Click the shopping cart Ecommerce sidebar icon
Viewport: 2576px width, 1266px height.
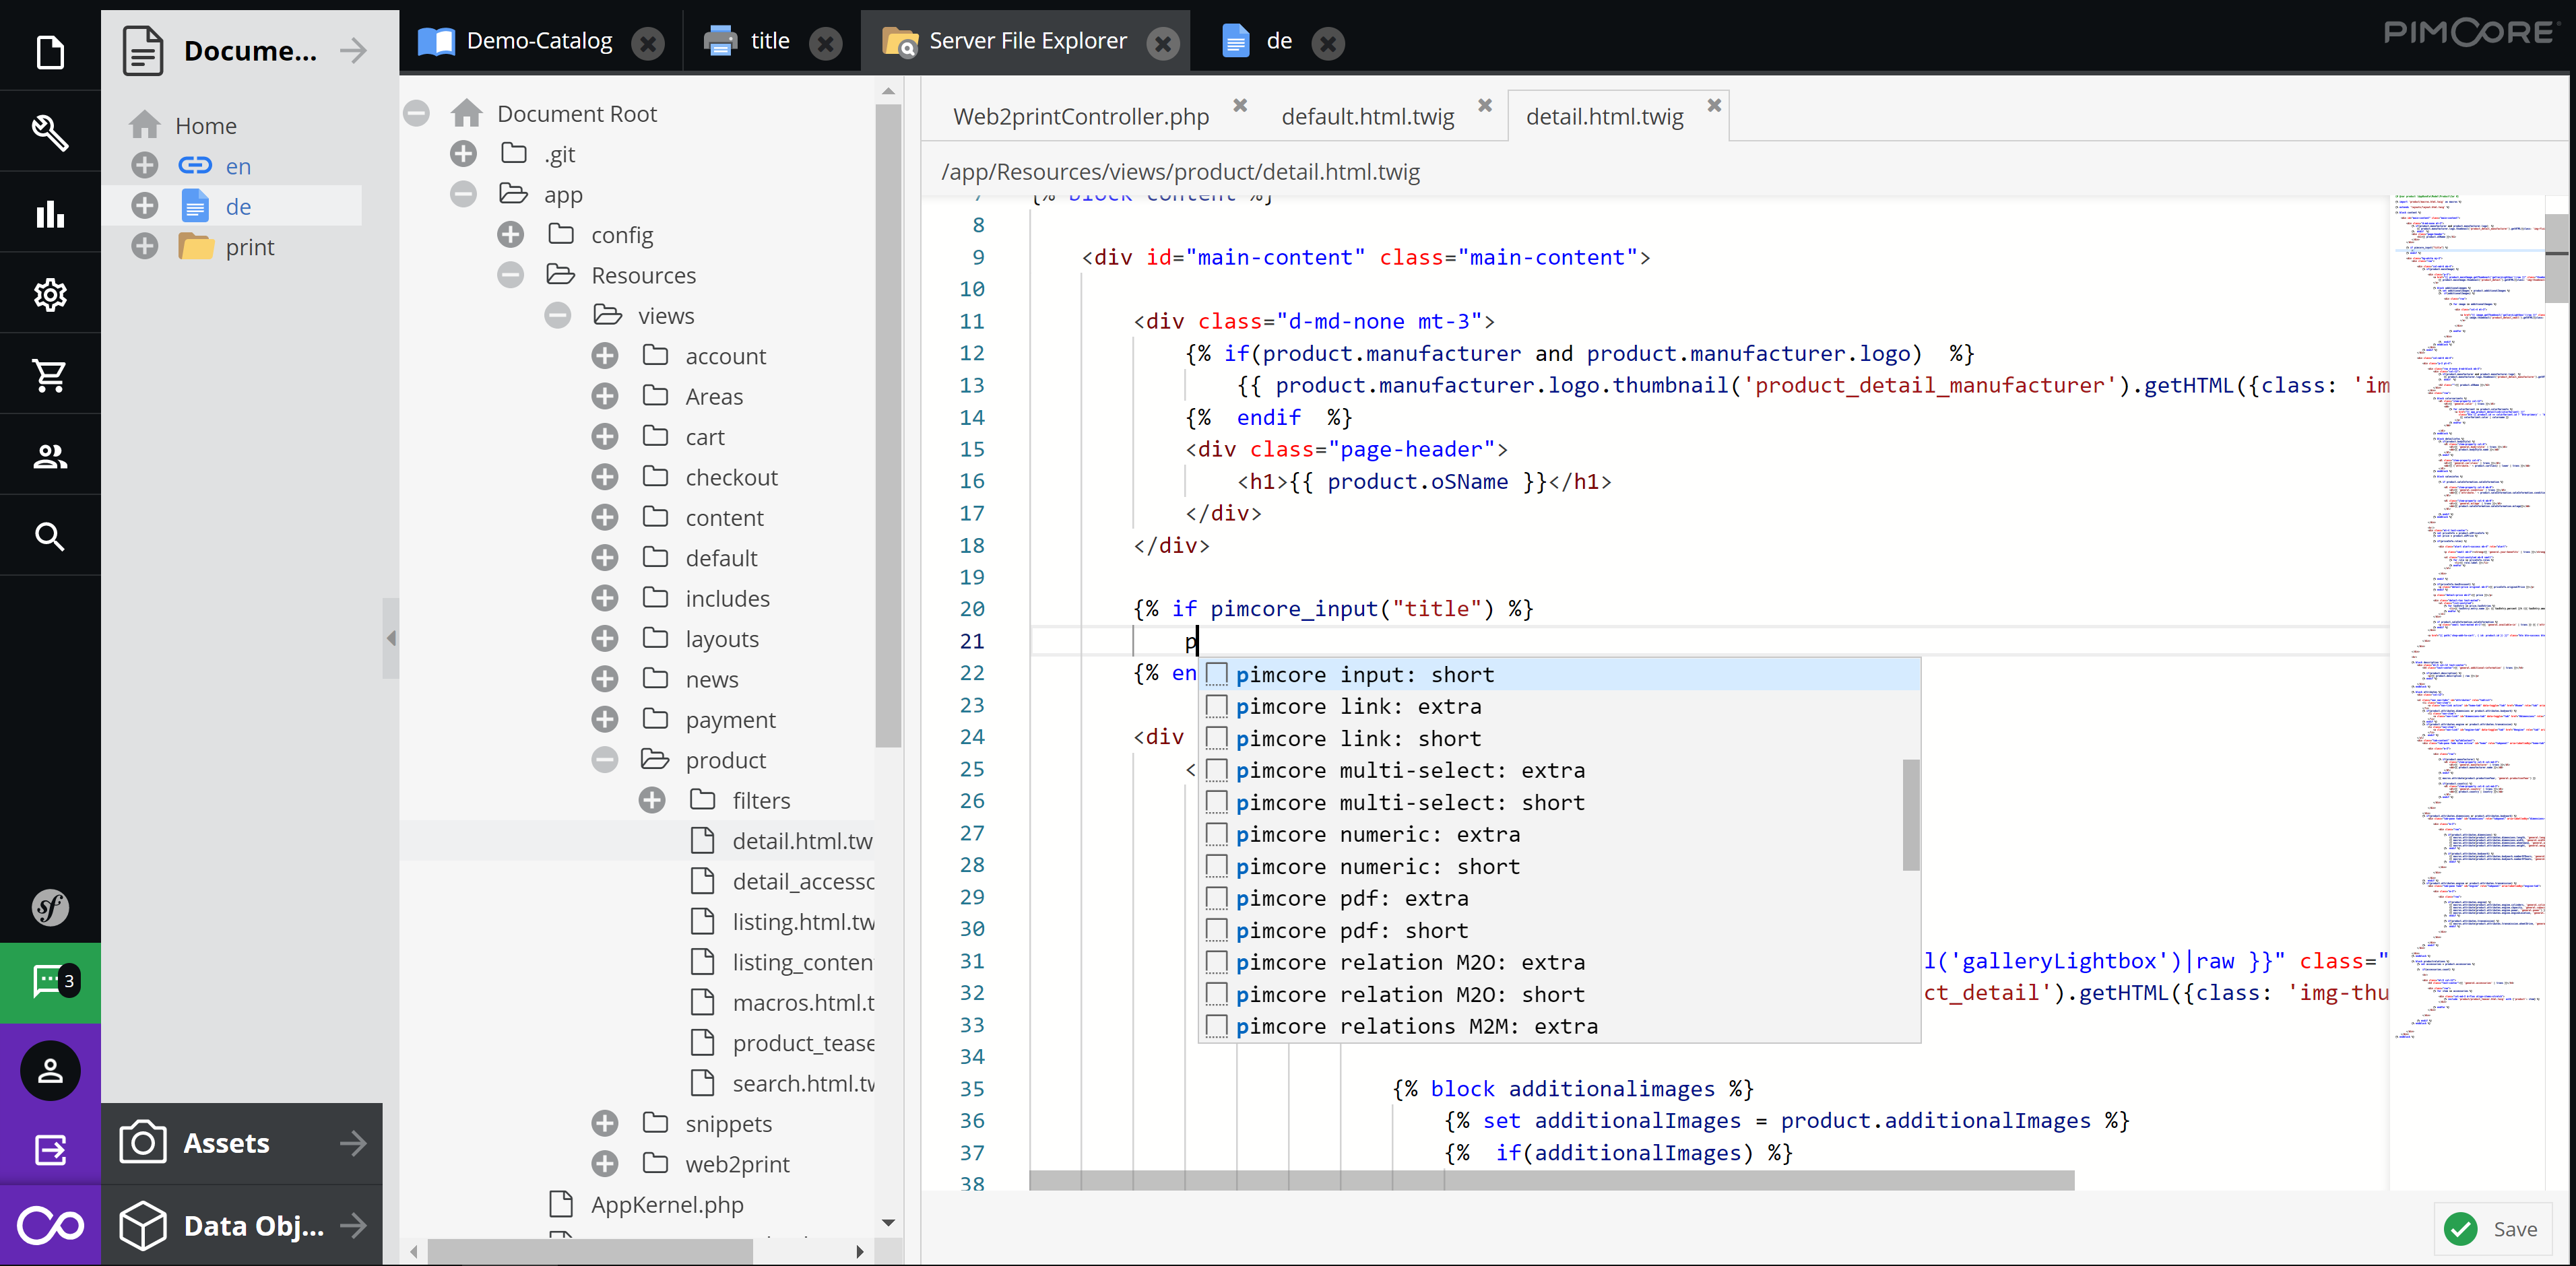(x=50, y=375)
